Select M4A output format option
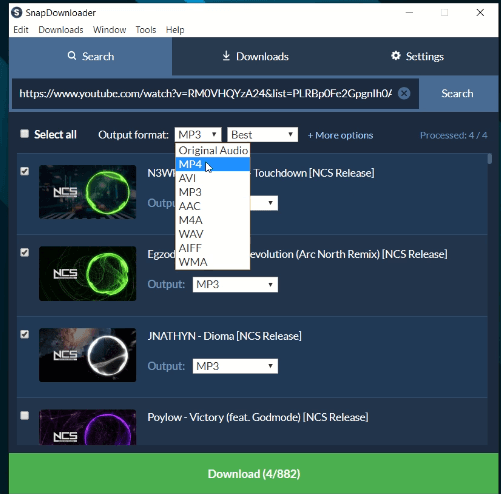This screenshot has height=494, width=501. click(213, 220)
